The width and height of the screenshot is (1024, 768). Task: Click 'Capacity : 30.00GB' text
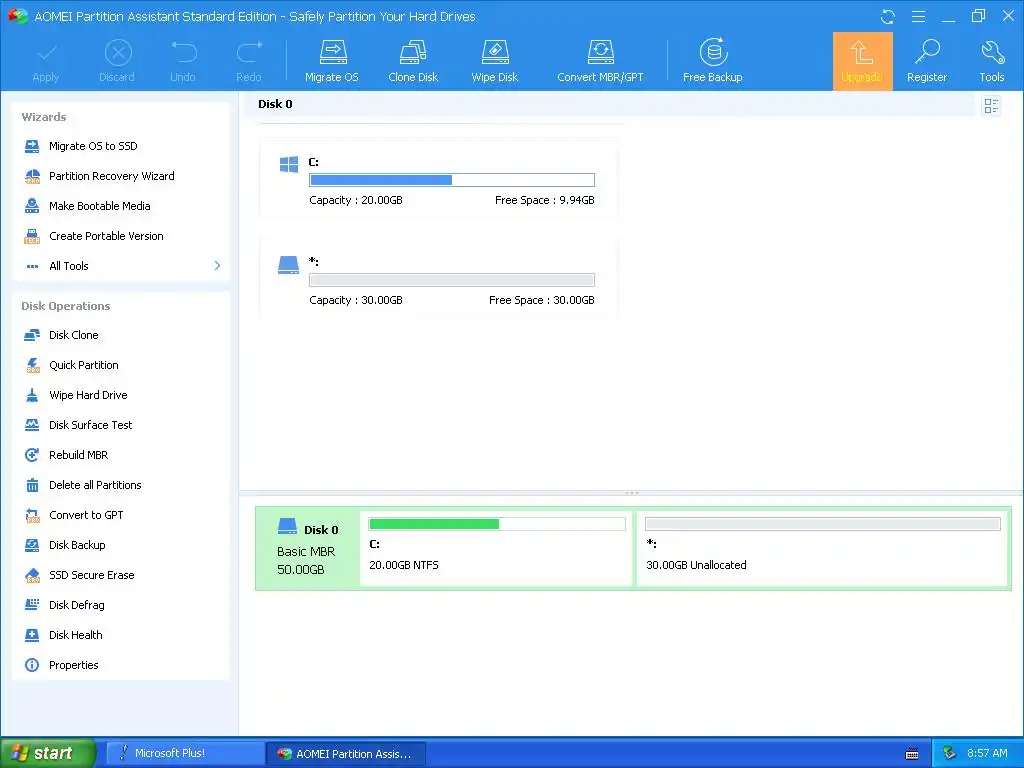tap(356, 300)
